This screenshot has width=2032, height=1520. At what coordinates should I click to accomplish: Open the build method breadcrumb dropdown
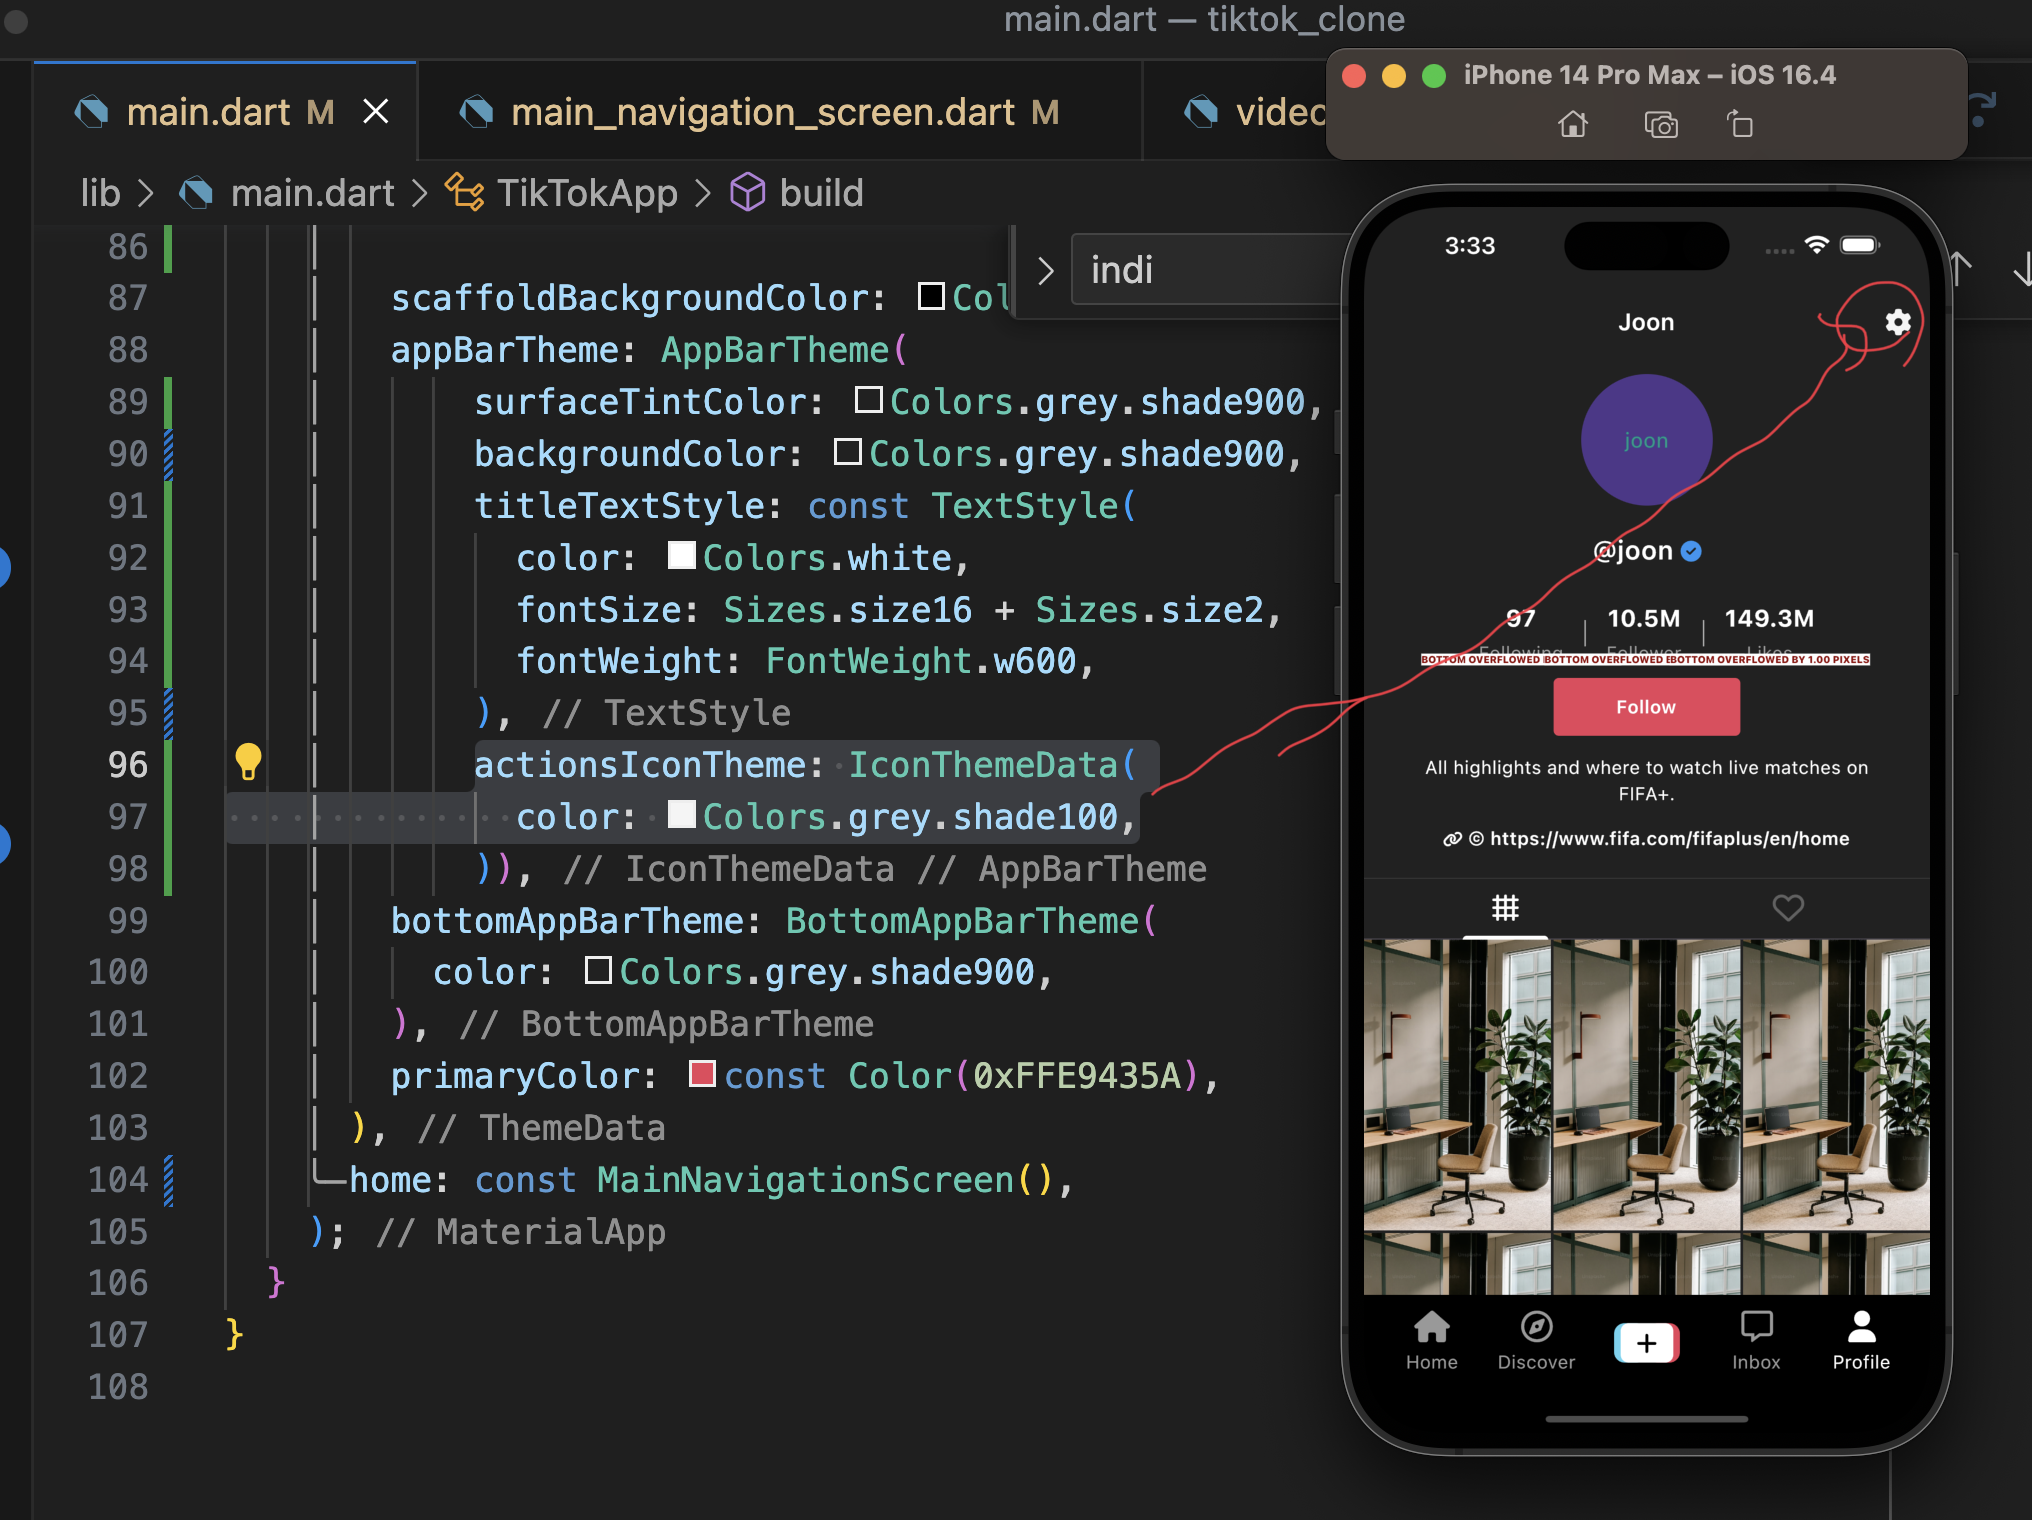[x=820, y=193]
